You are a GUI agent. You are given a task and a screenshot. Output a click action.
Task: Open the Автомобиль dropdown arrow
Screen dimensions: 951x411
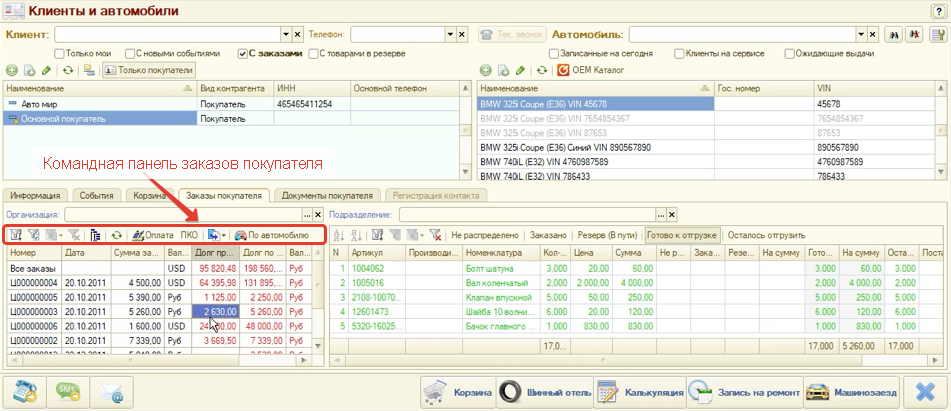click(861, 35)
